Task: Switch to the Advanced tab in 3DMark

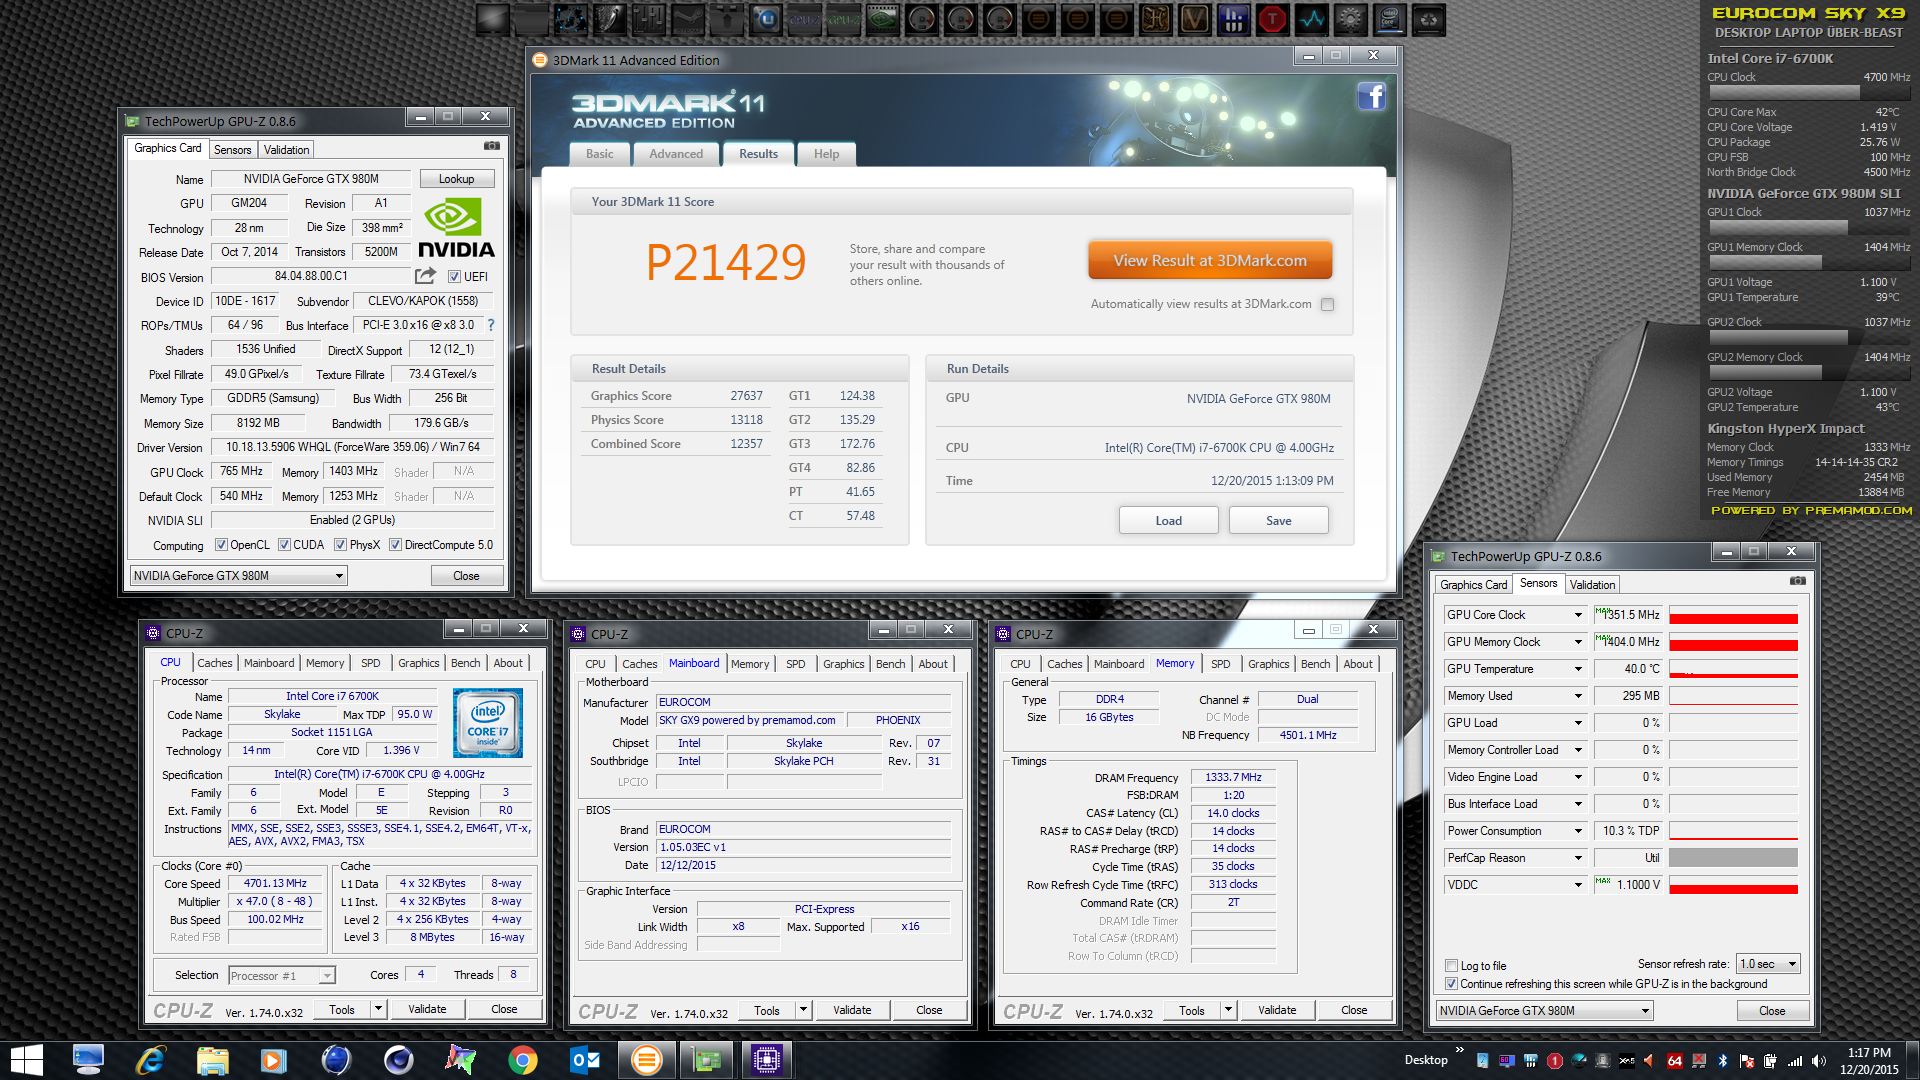Action: (x=676, y=154)
